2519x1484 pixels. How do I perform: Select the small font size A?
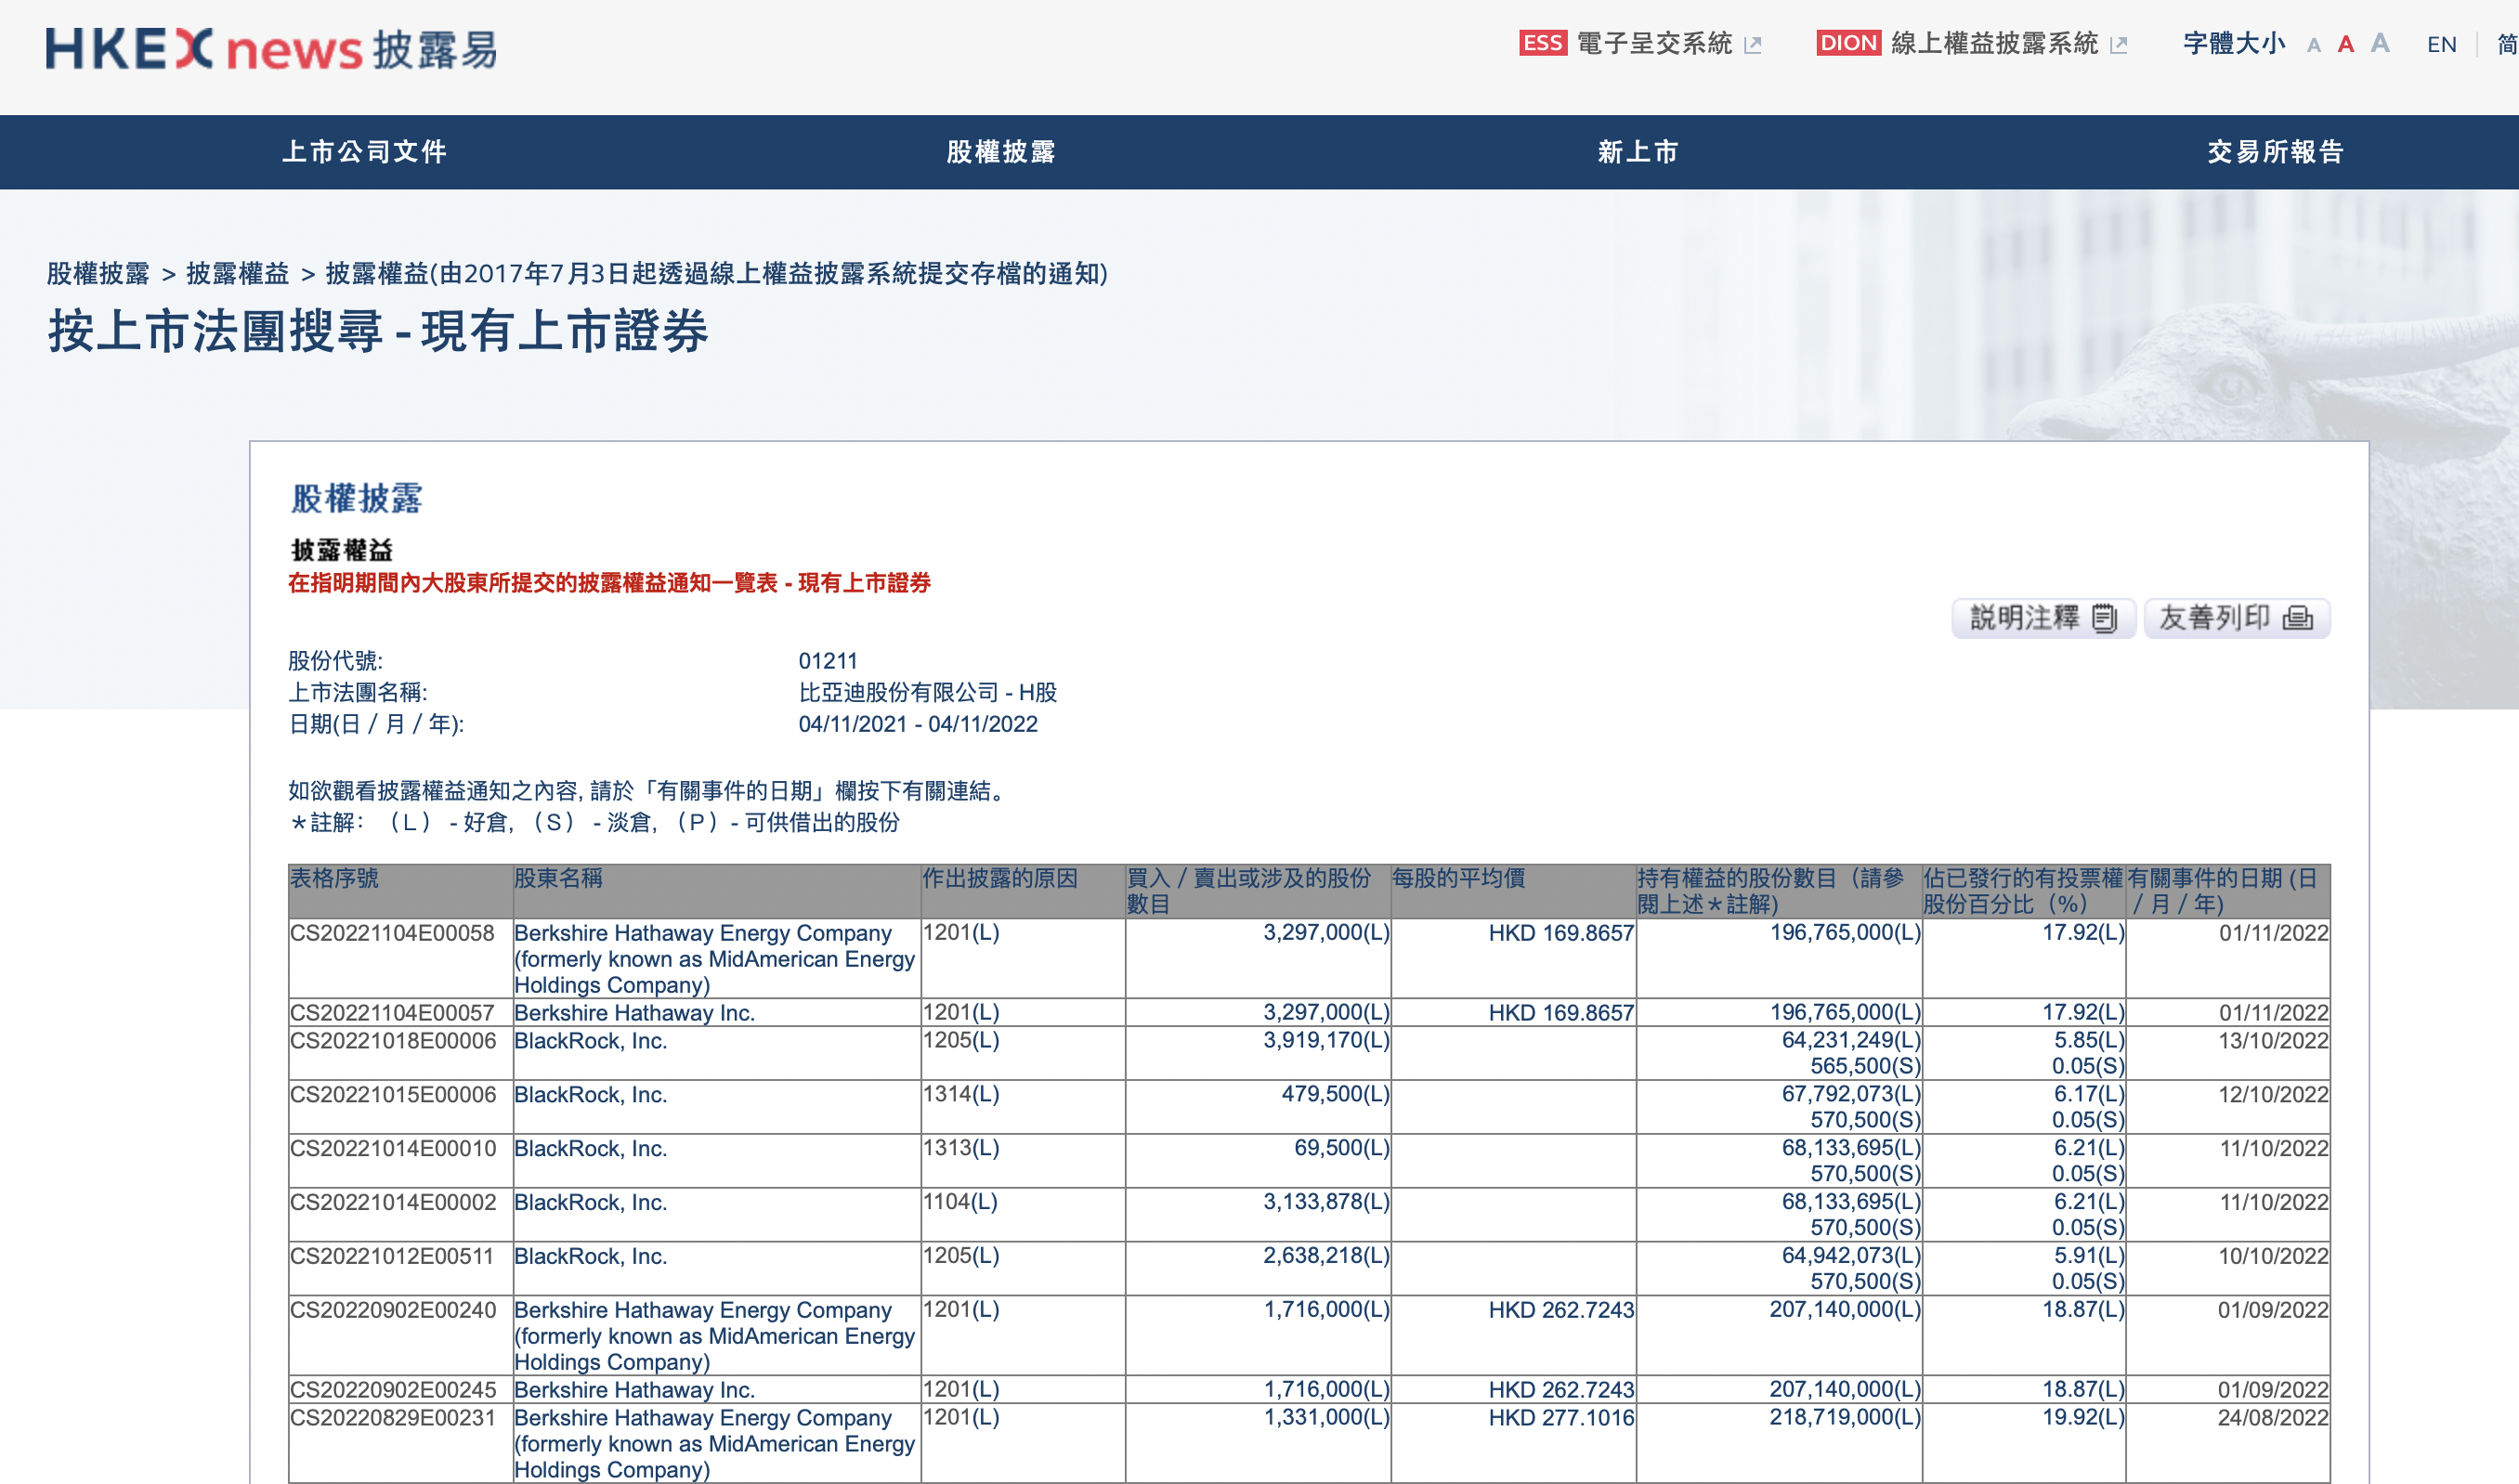[x=2313, y=46]
